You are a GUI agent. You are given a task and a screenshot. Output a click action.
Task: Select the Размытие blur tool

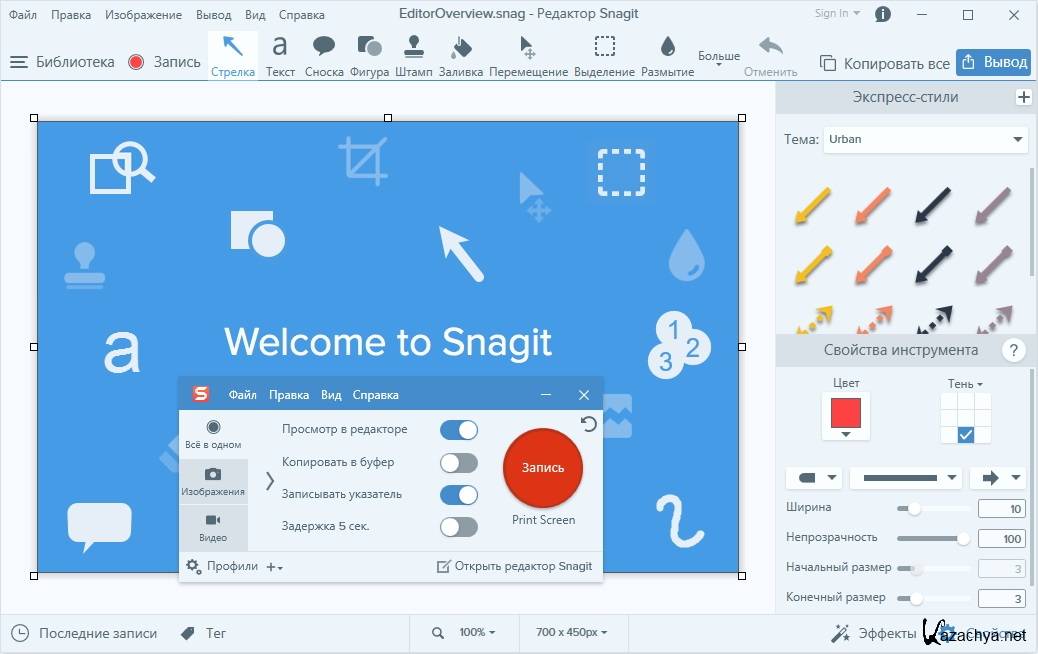click(667, 54)
